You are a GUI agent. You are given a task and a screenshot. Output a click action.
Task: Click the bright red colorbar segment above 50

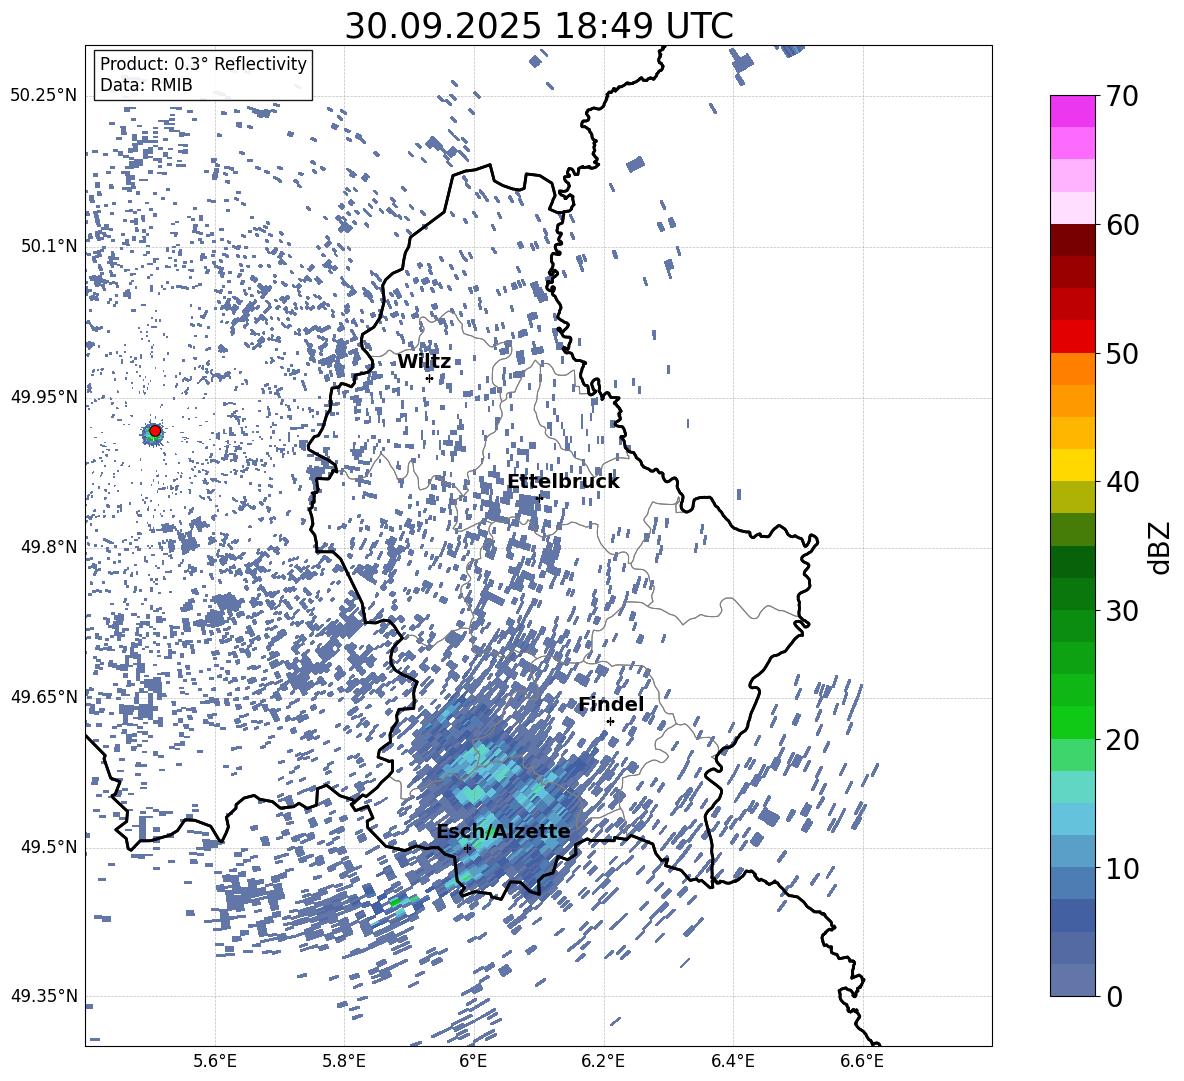[1073, 337]
